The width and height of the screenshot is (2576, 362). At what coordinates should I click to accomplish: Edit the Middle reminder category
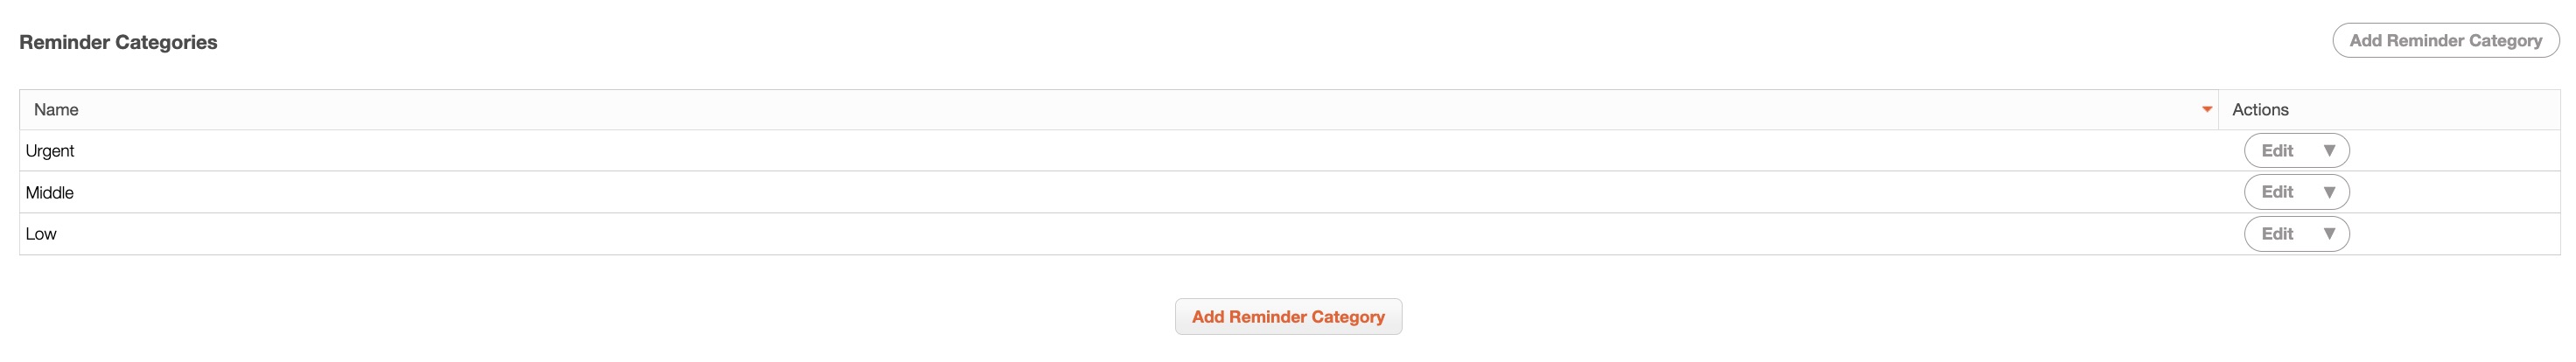pos(2277,192)
